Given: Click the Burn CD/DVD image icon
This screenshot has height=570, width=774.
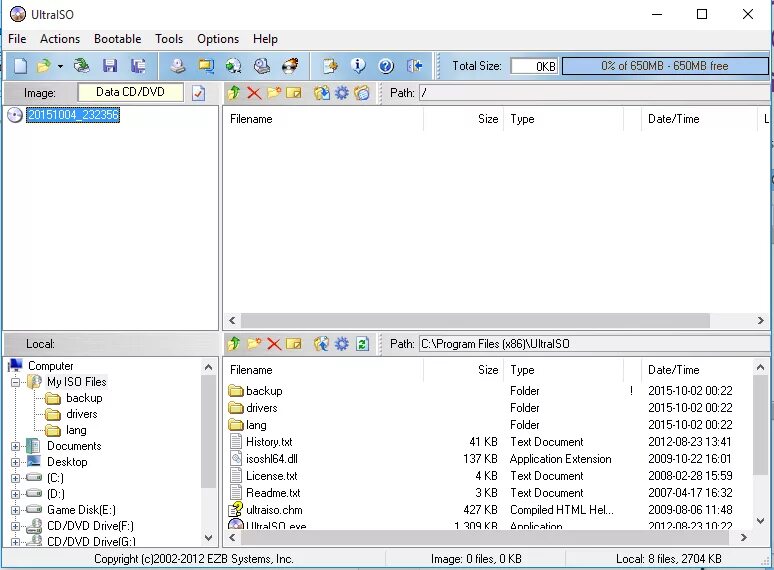Looking at the screenshot, I should click(x=290, y=66).
